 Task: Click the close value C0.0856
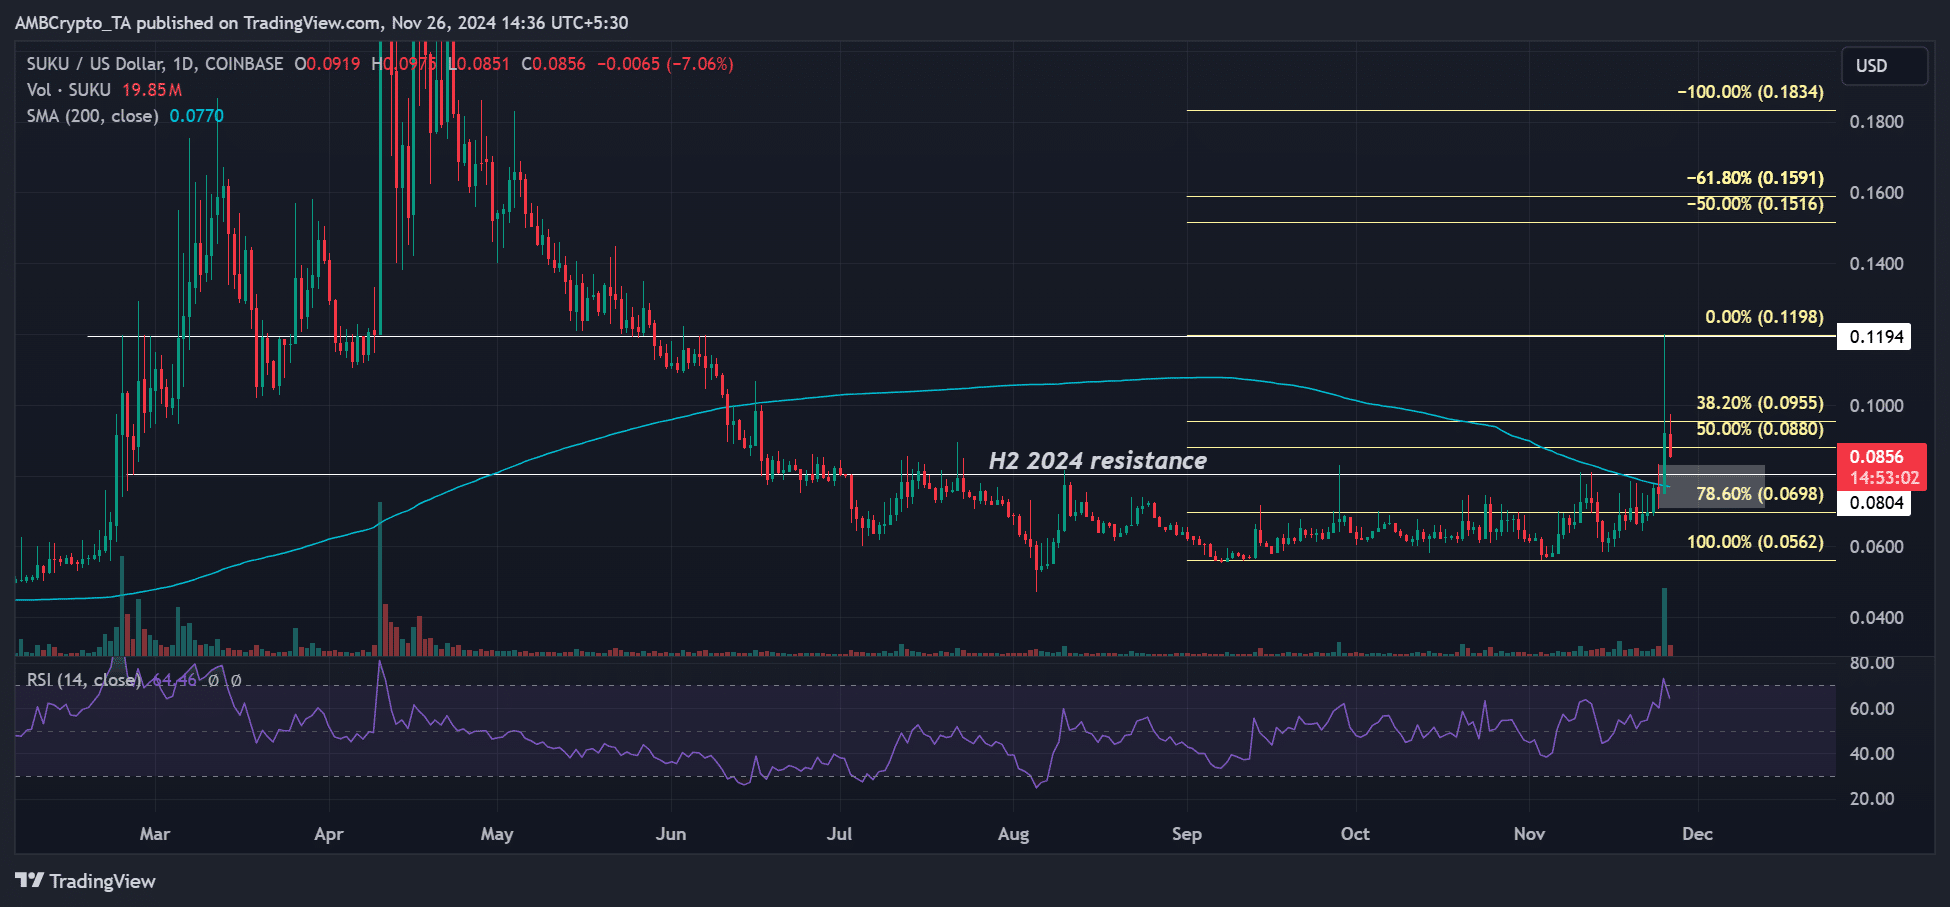click(x=553, y=64)
